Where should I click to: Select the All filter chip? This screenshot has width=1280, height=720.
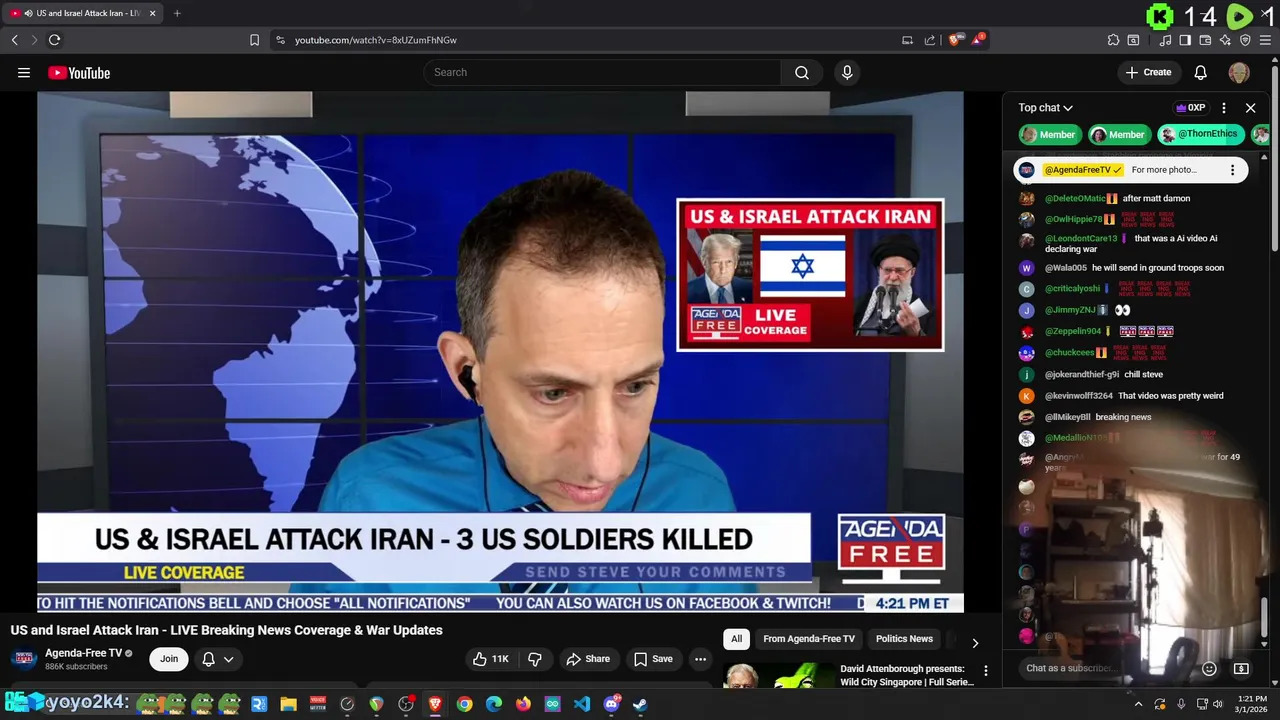[736, 639]
